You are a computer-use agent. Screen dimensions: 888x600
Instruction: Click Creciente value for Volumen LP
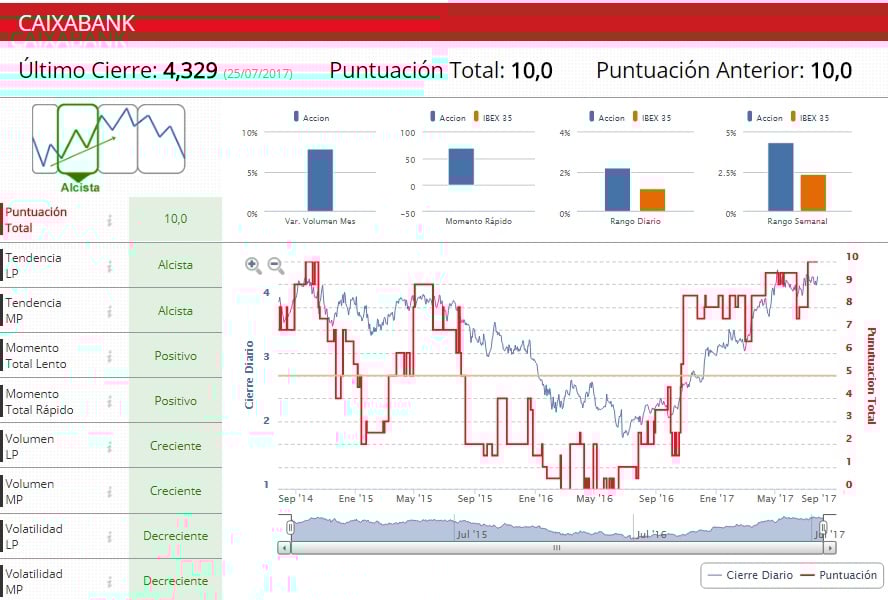[176, 446]
